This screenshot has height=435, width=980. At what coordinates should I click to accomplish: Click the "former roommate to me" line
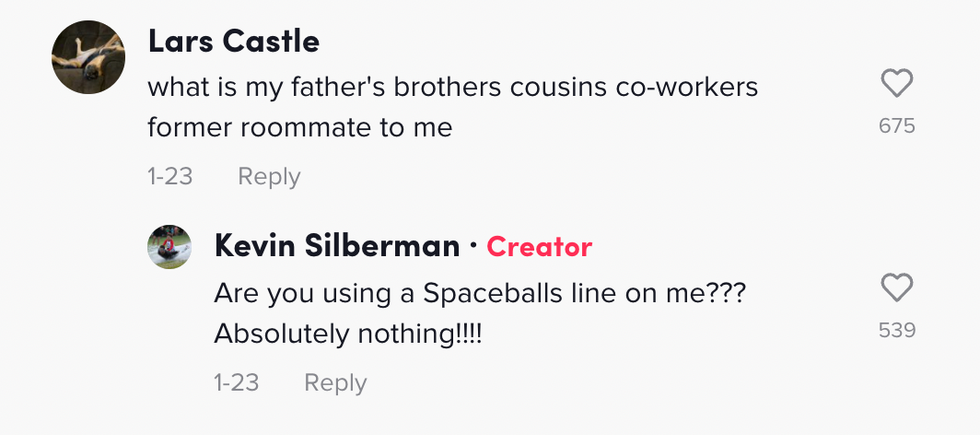[x=300, y=128]
